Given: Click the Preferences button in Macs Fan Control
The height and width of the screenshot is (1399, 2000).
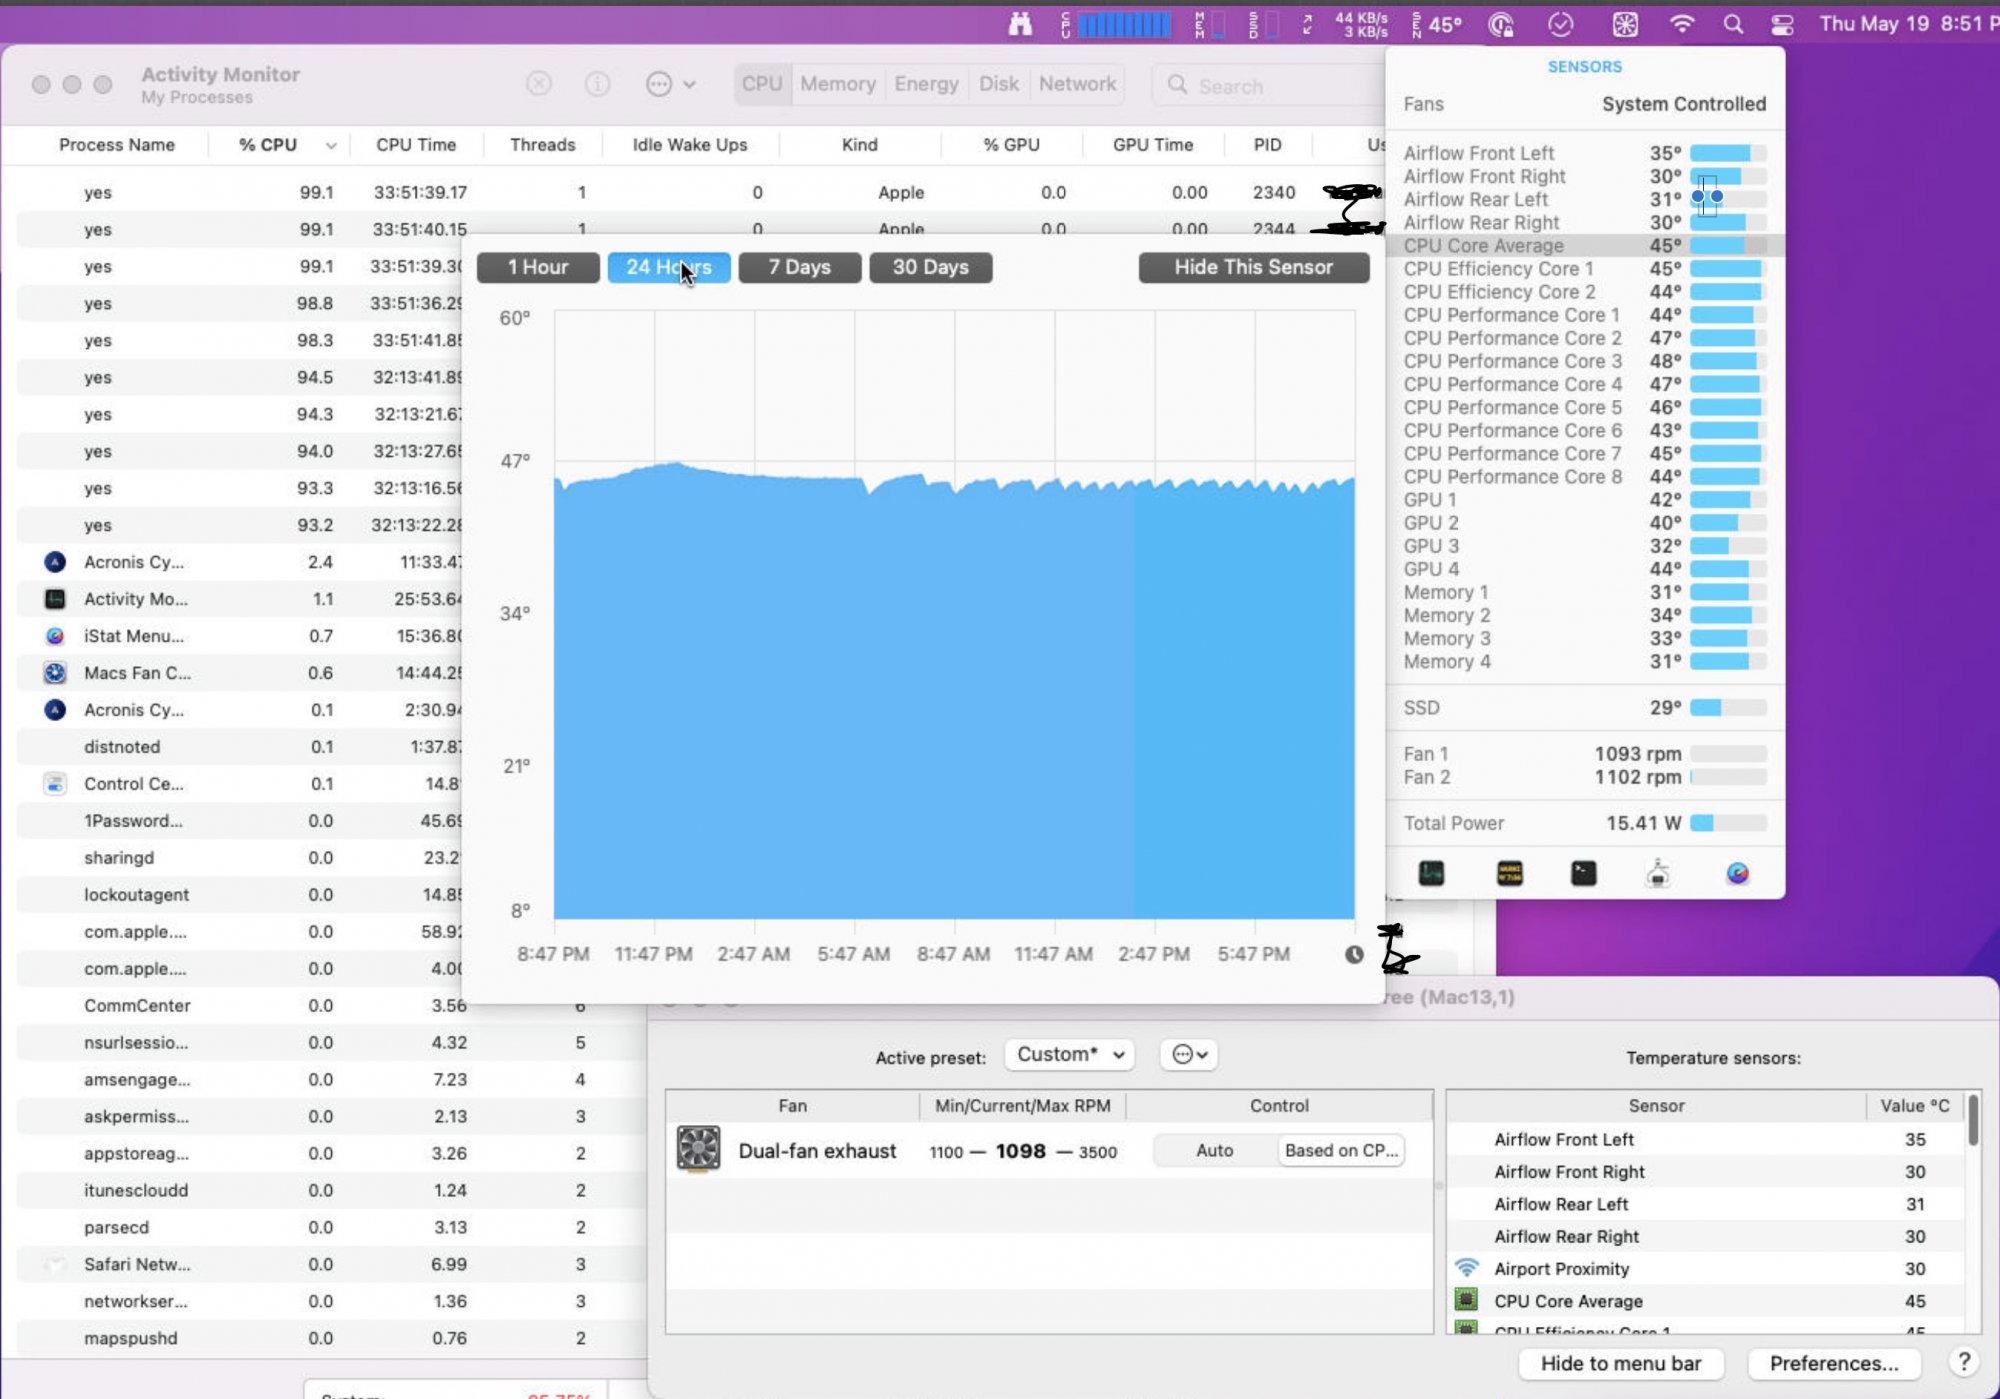Looking at the screenshot, I should coord(1833,1363).
